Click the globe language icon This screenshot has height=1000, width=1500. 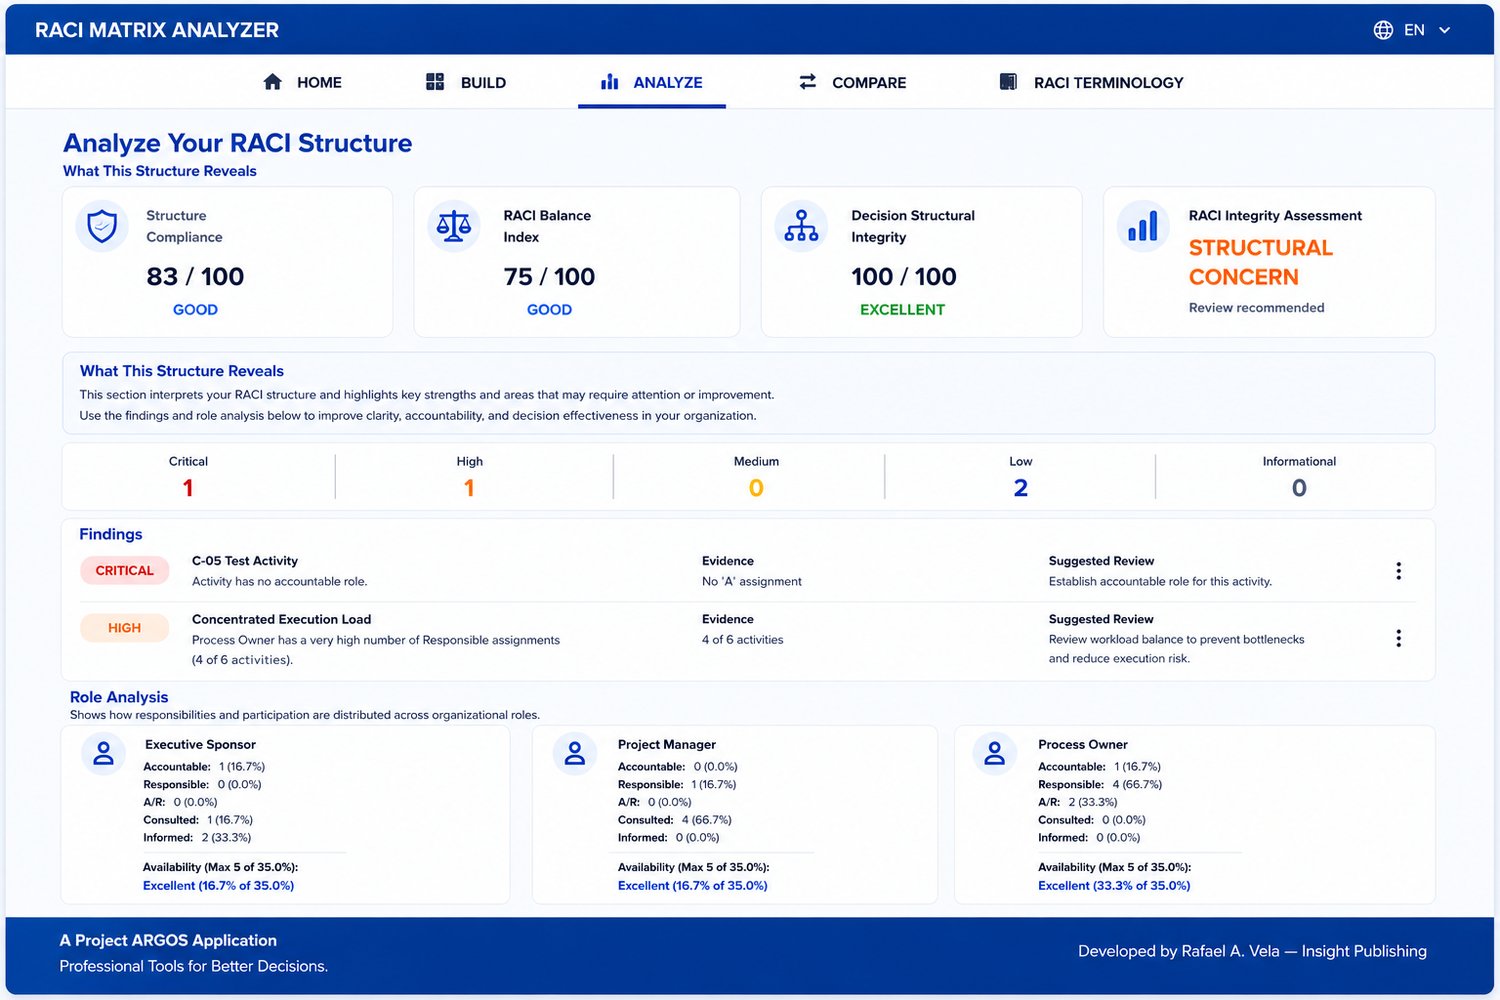pos(1383,30)
